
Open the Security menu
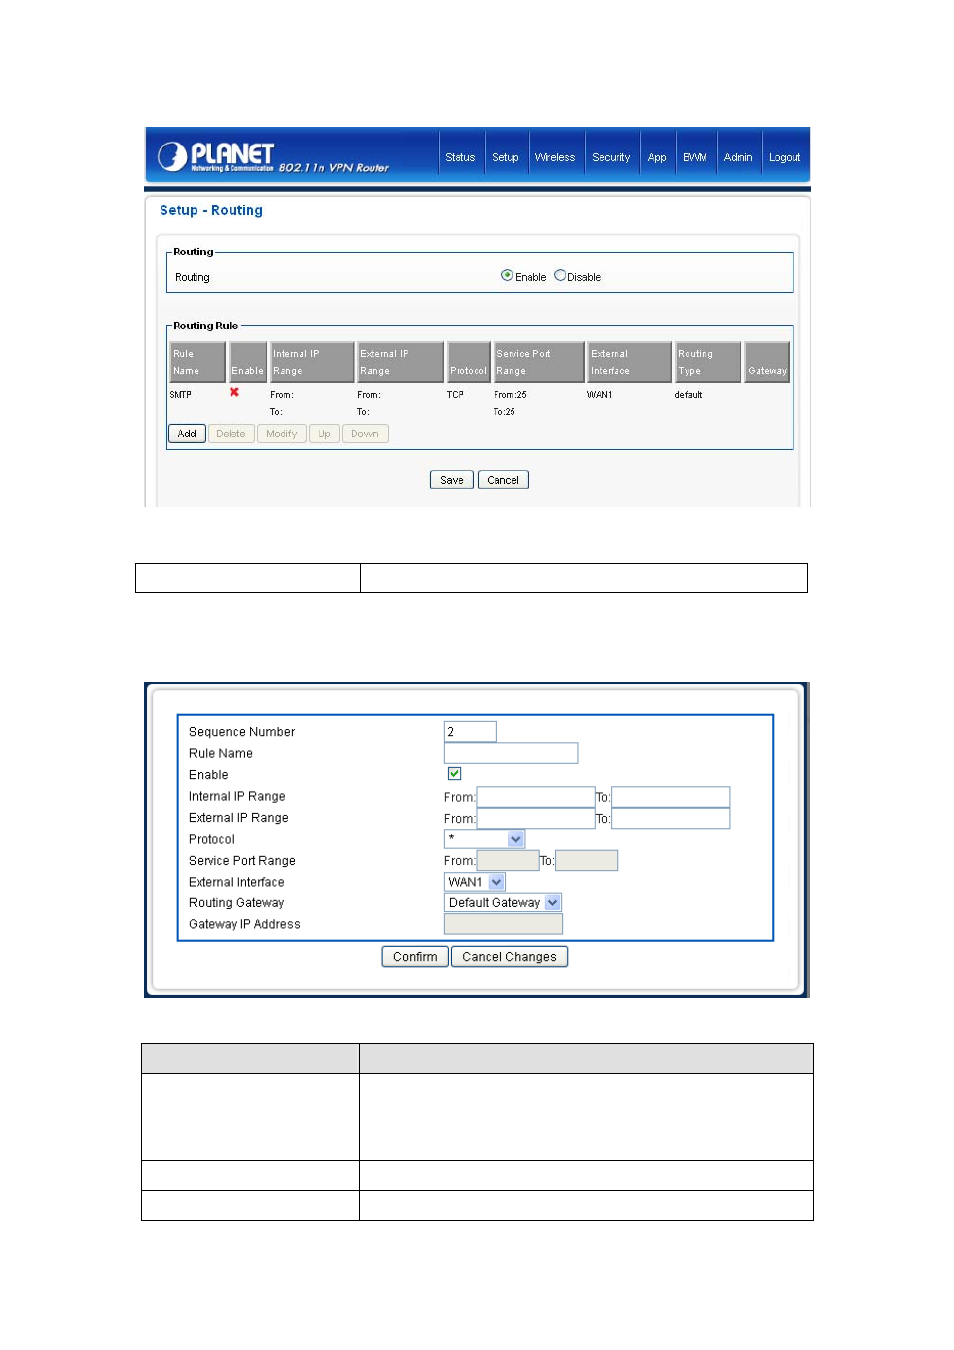tap(611, 157)
